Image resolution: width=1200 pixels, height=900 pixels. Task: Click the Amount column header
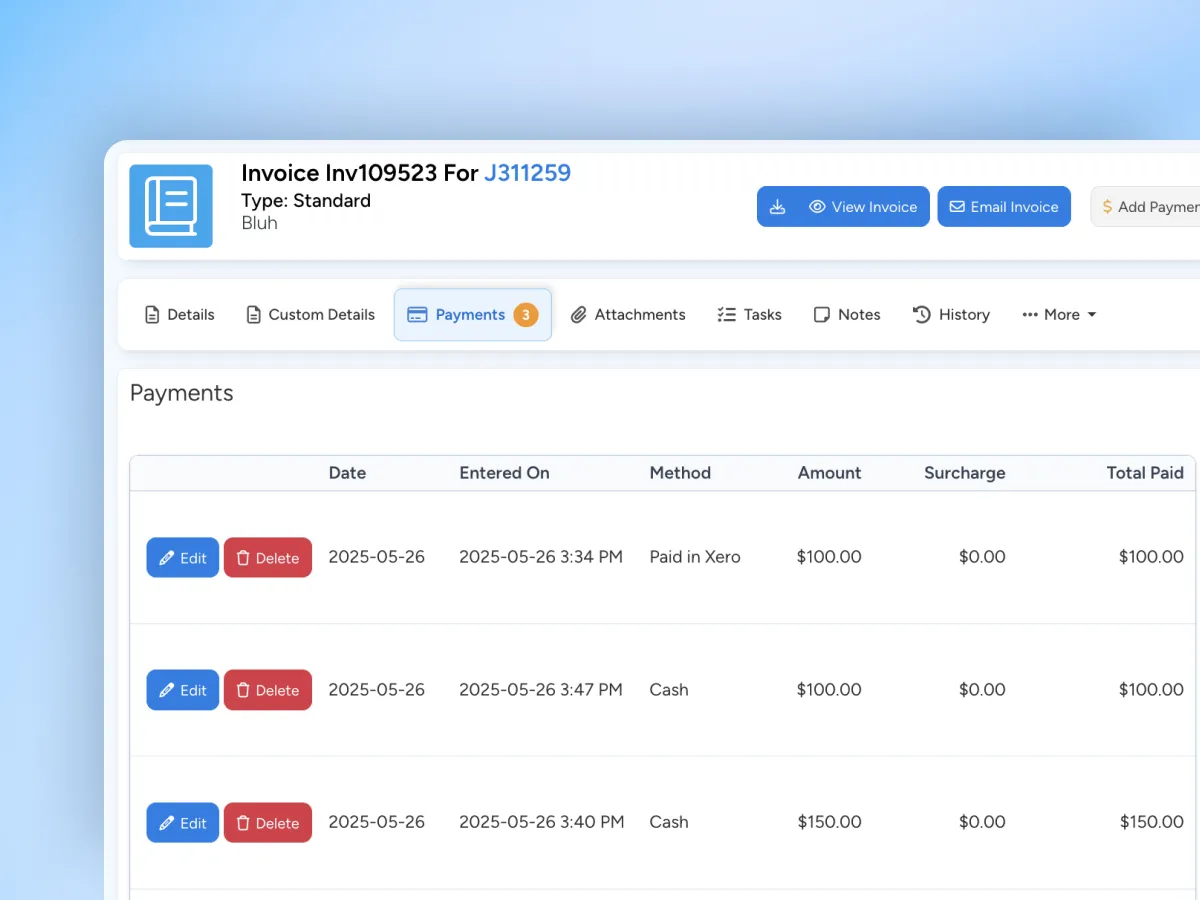(829, 473)
